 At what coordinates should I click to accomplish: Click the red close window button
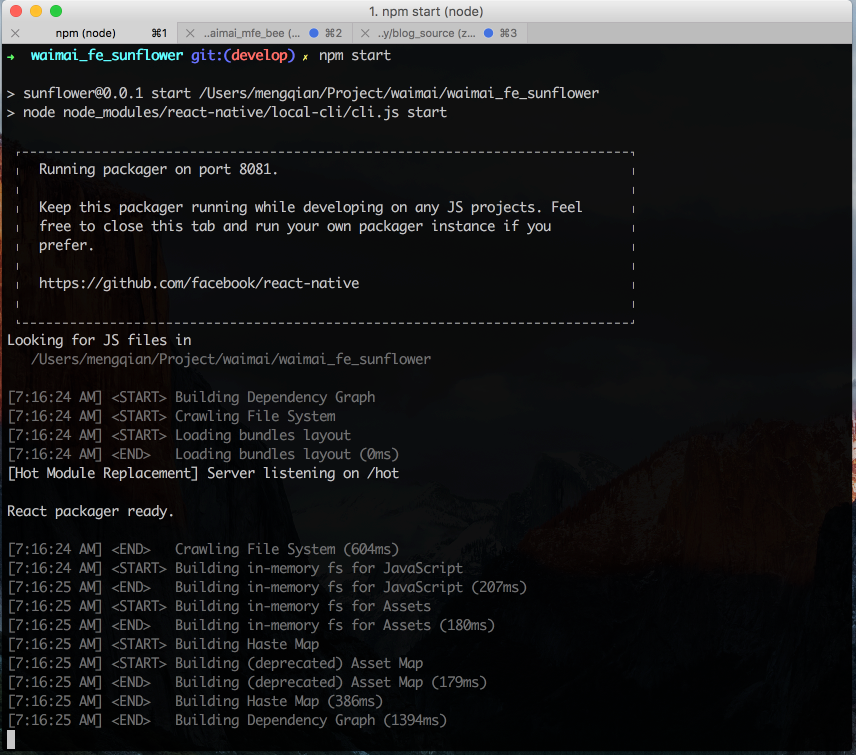coord(15,11)
